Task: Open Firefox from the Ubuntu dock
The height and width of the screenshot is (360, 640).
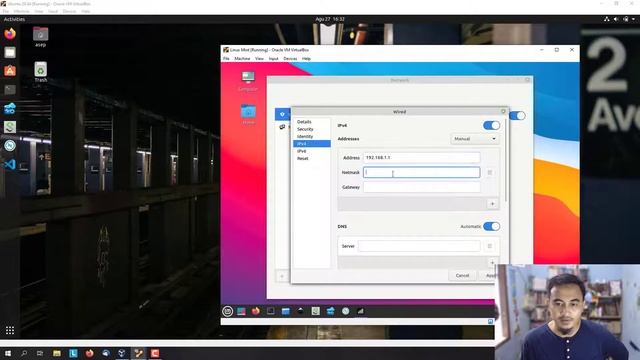Action: [10, 33]
